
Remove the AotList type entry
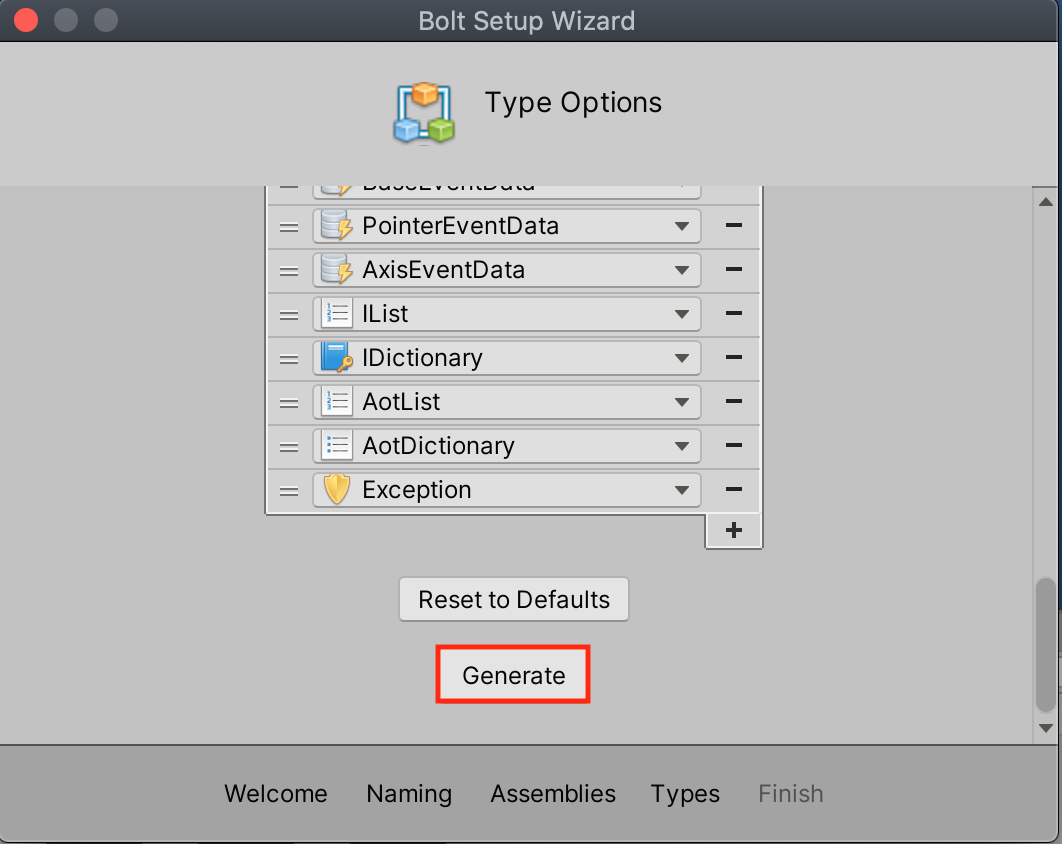(733, 402)
